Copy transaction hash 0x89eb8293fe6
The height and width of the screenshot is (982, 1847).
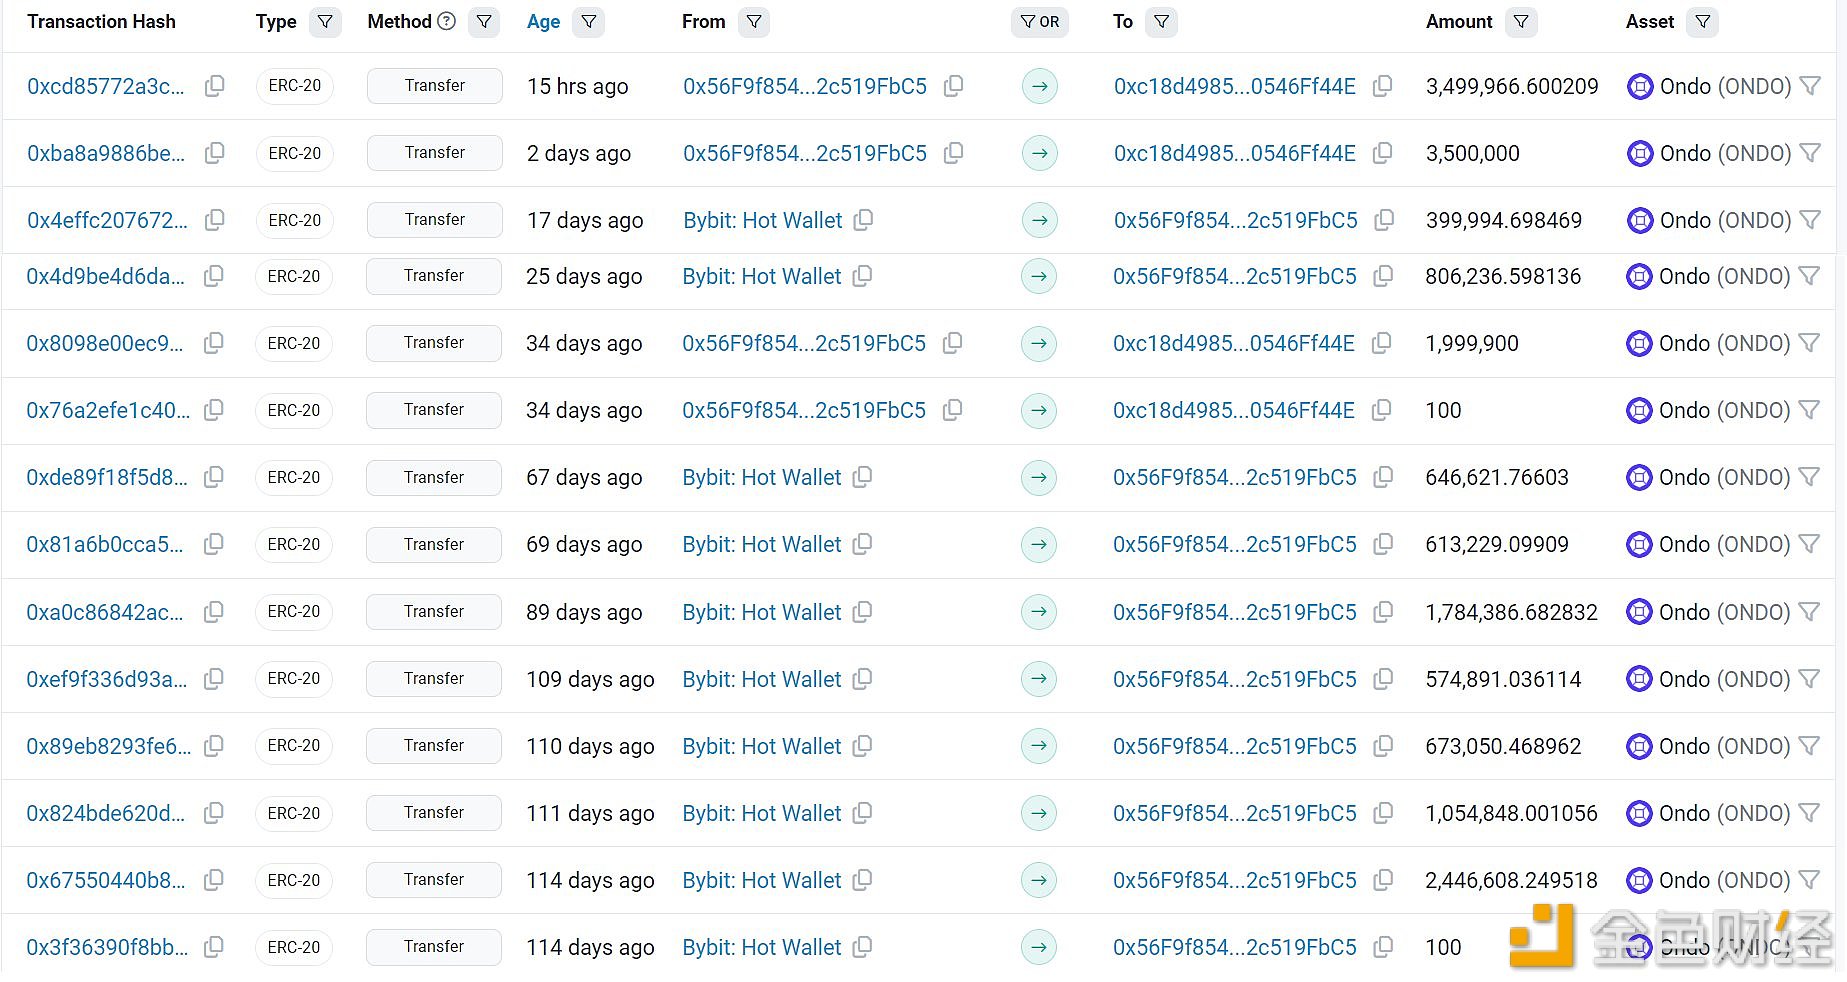pos(213,746)
